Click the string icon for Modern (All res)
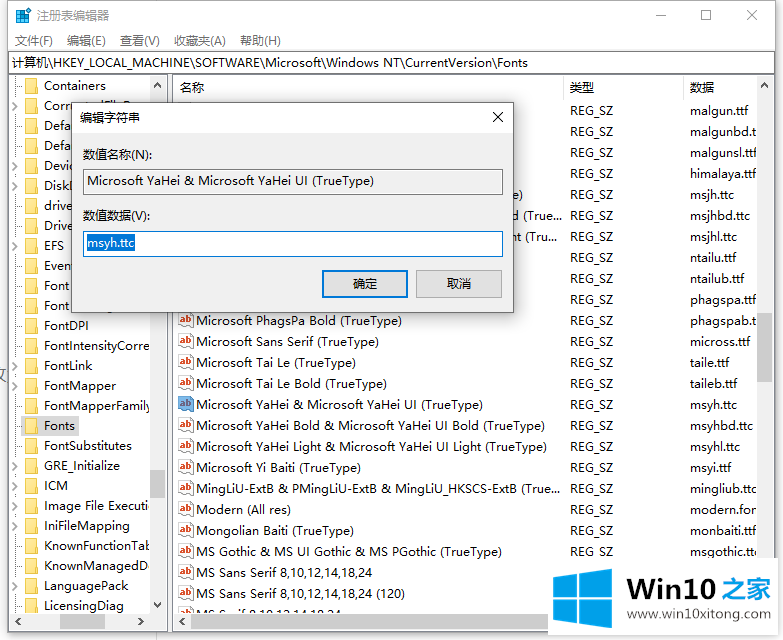783x640 pixels. [x=186, y=509]
